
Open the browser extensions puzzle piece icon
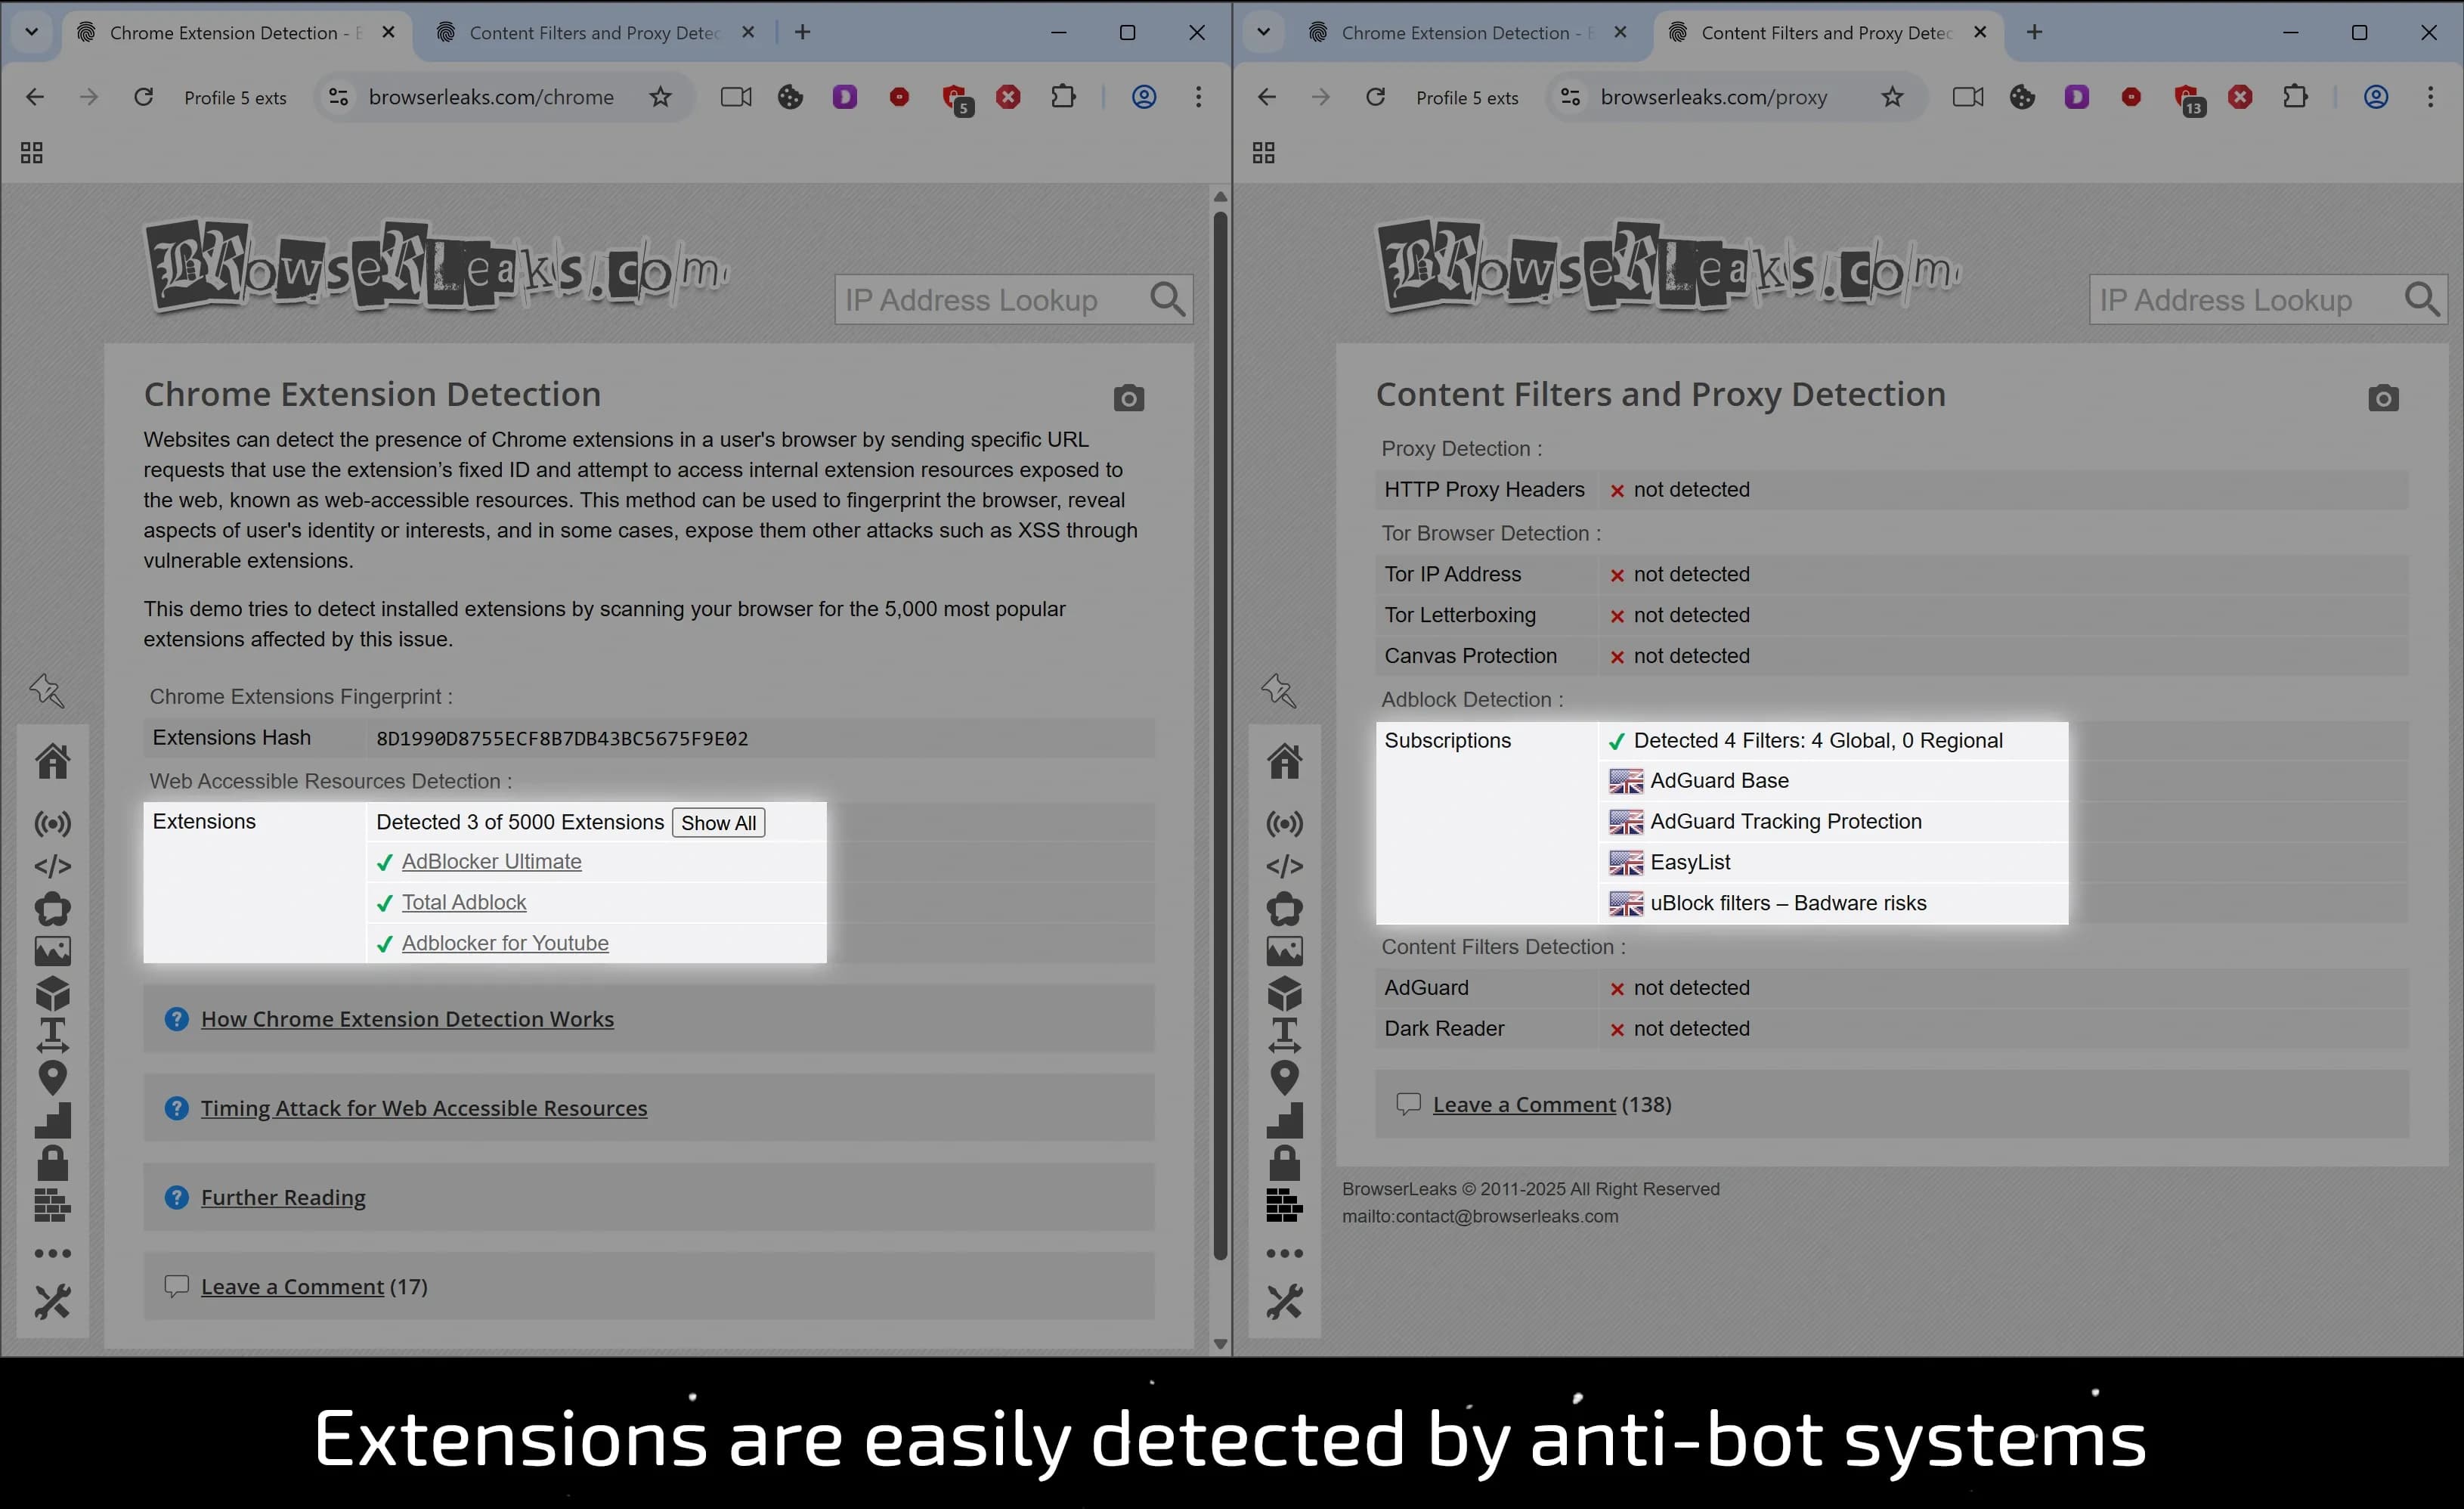1063,96
